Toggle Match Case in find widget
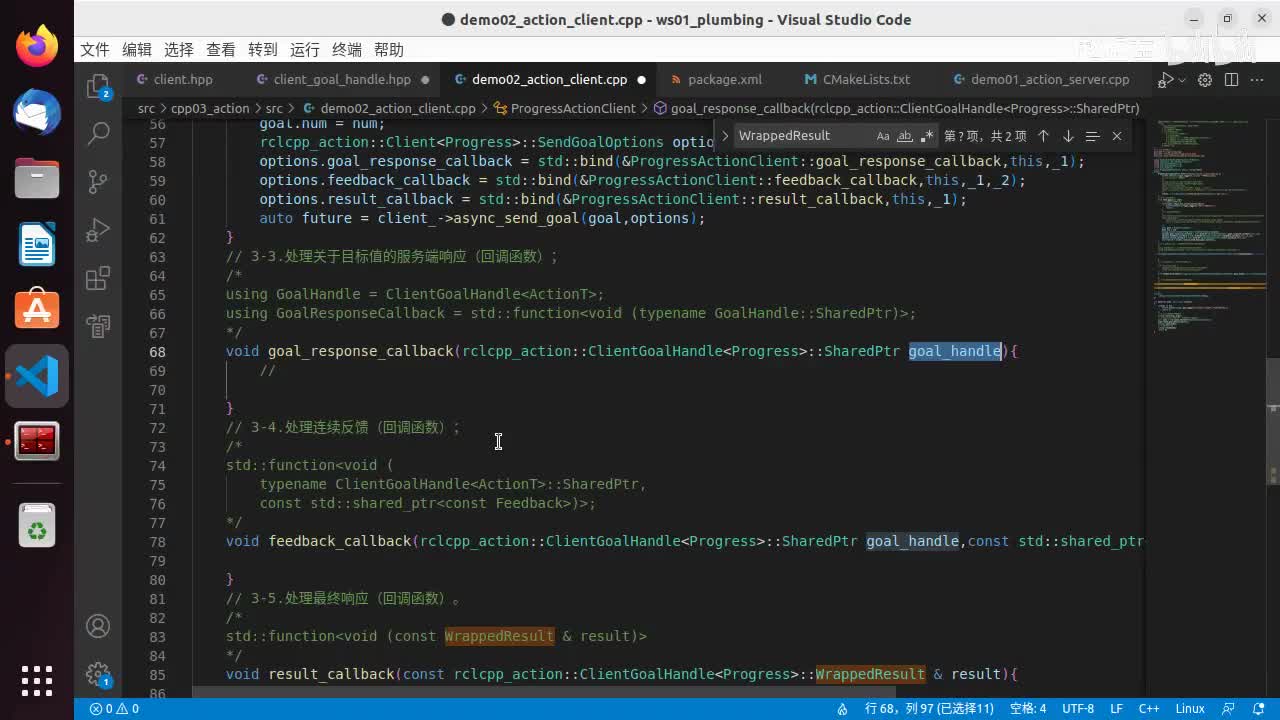This screenshot has width=1280, height=720. (883, 136)
